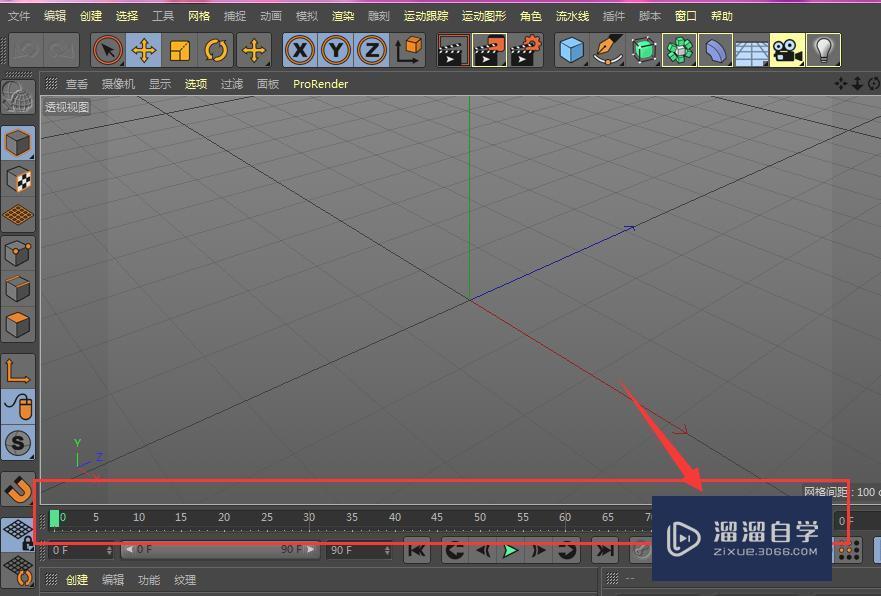Step back one frame

point(483,550)
